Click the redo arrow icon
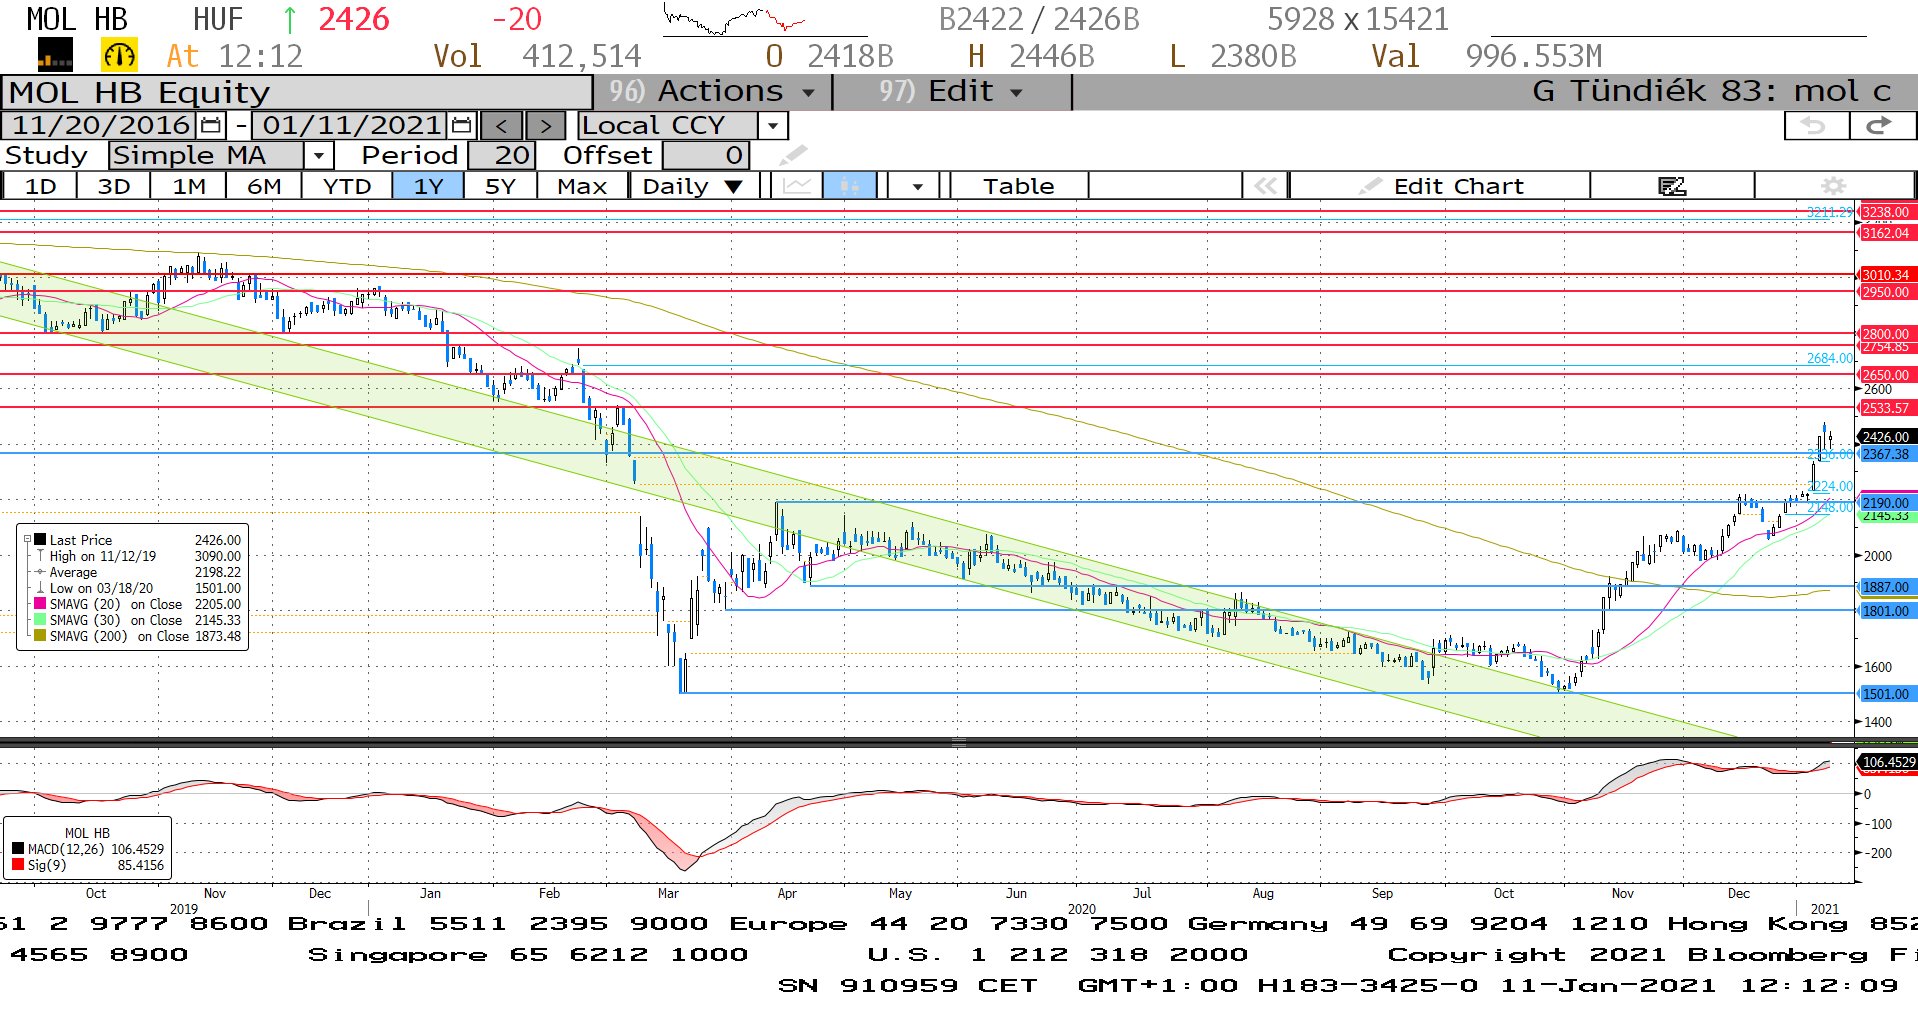 point(1881,126)
